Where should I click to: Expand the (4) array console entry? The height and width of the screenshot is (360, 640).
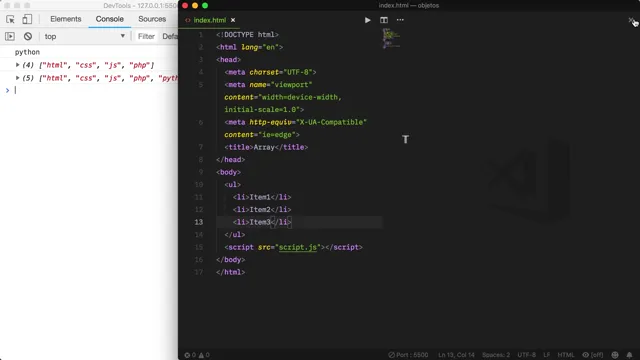(18, 65)
